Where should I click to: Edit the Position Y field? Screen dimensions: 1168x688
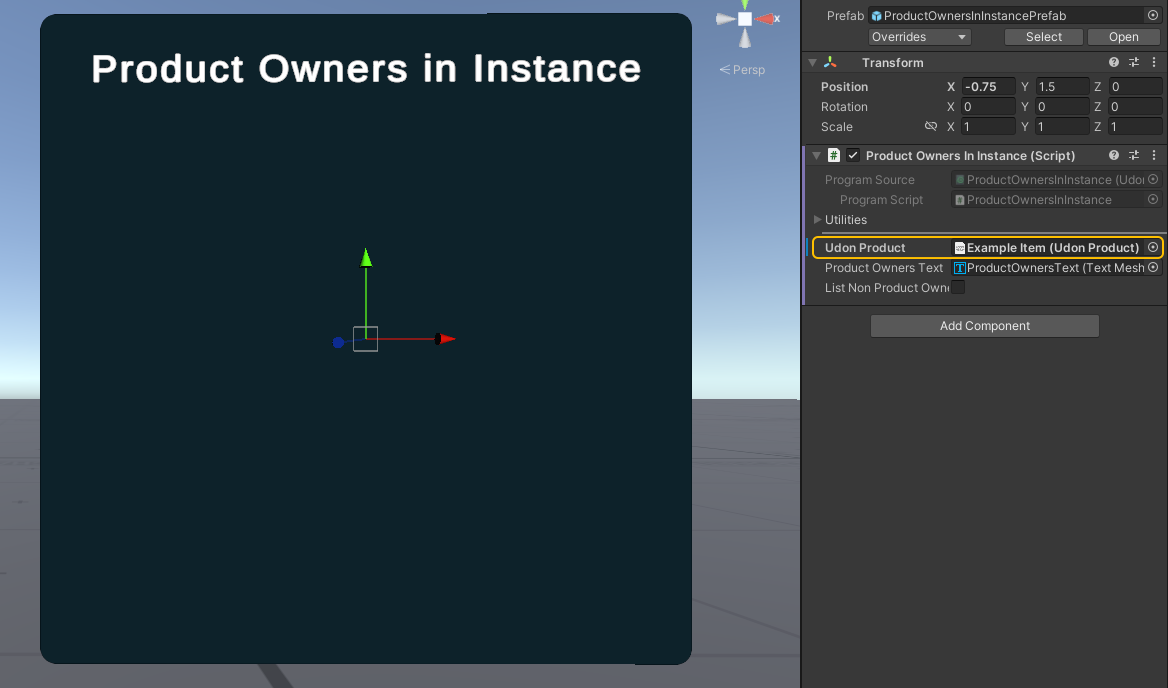point(1061,86)
